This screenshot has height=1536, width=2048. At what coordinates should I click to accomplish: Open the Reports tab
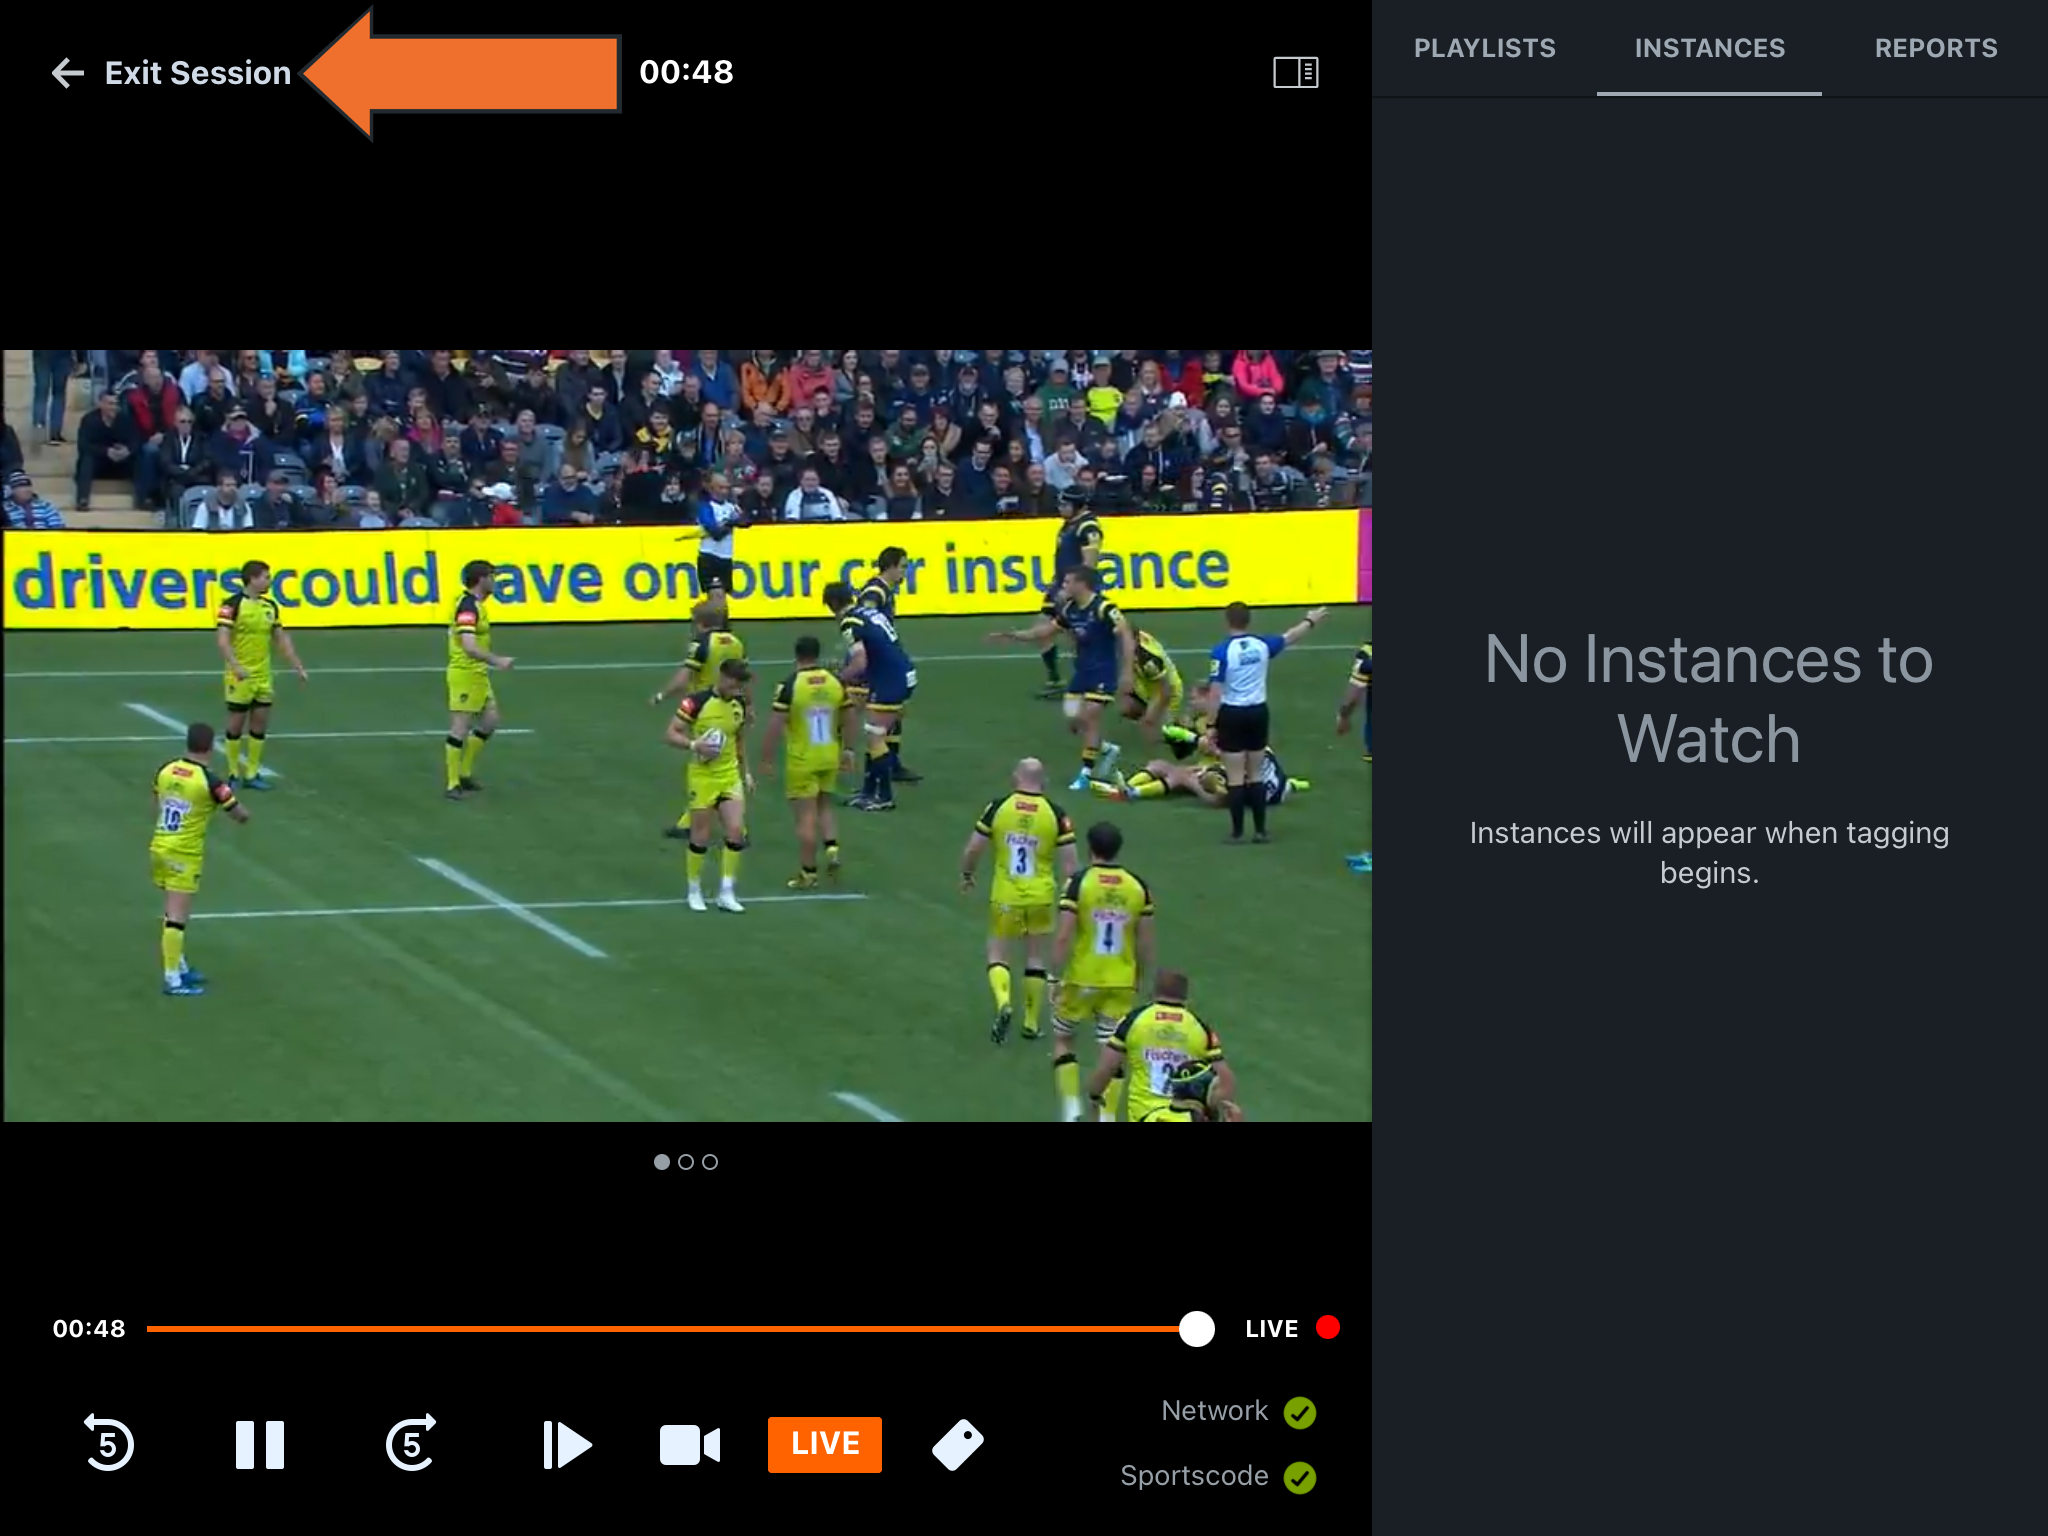pos(1936,48)
